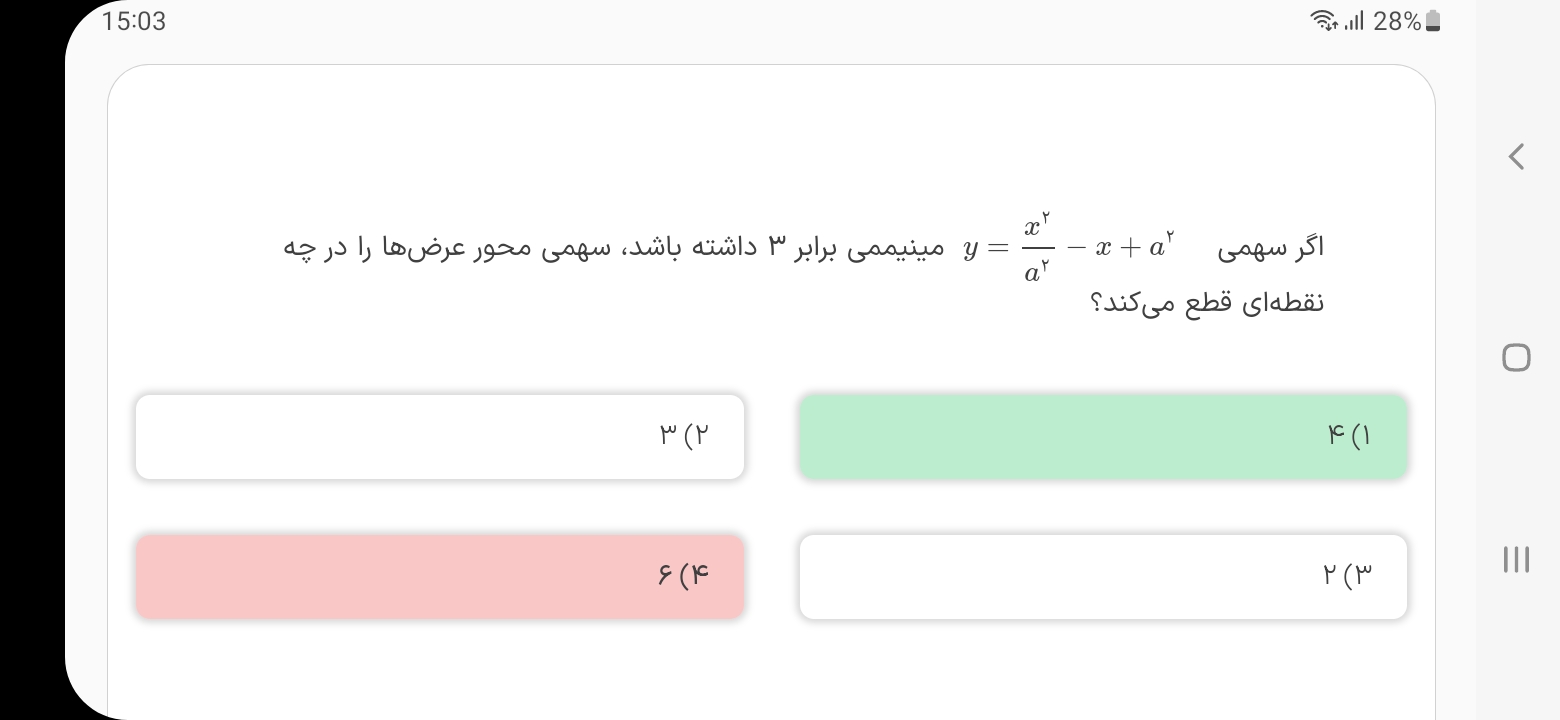Open recent apps via three-bar button
The height and width of the screenshot is (720, 1560).
click(x=1516, y=559)
